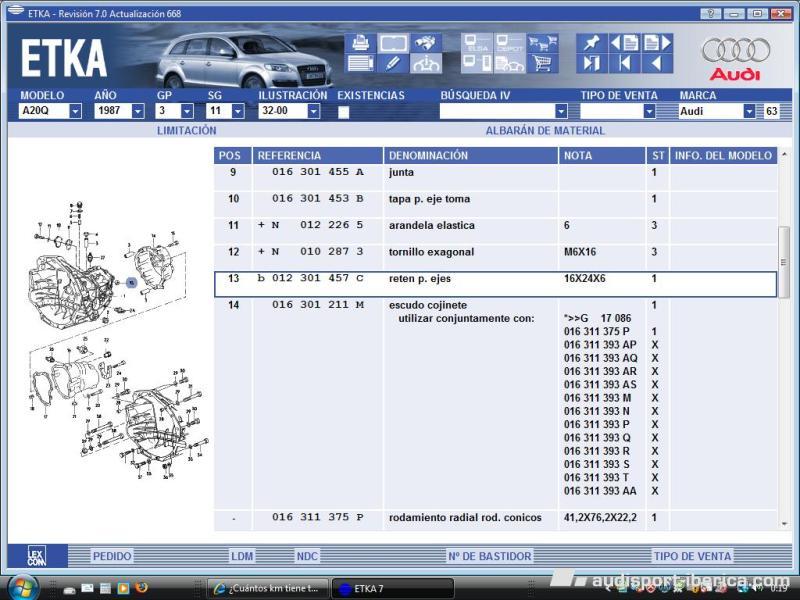Image resolution: width=800 pixels, height=600 pixels.
Task: Open the SG dropdown arrow
Action: (238, 111)
